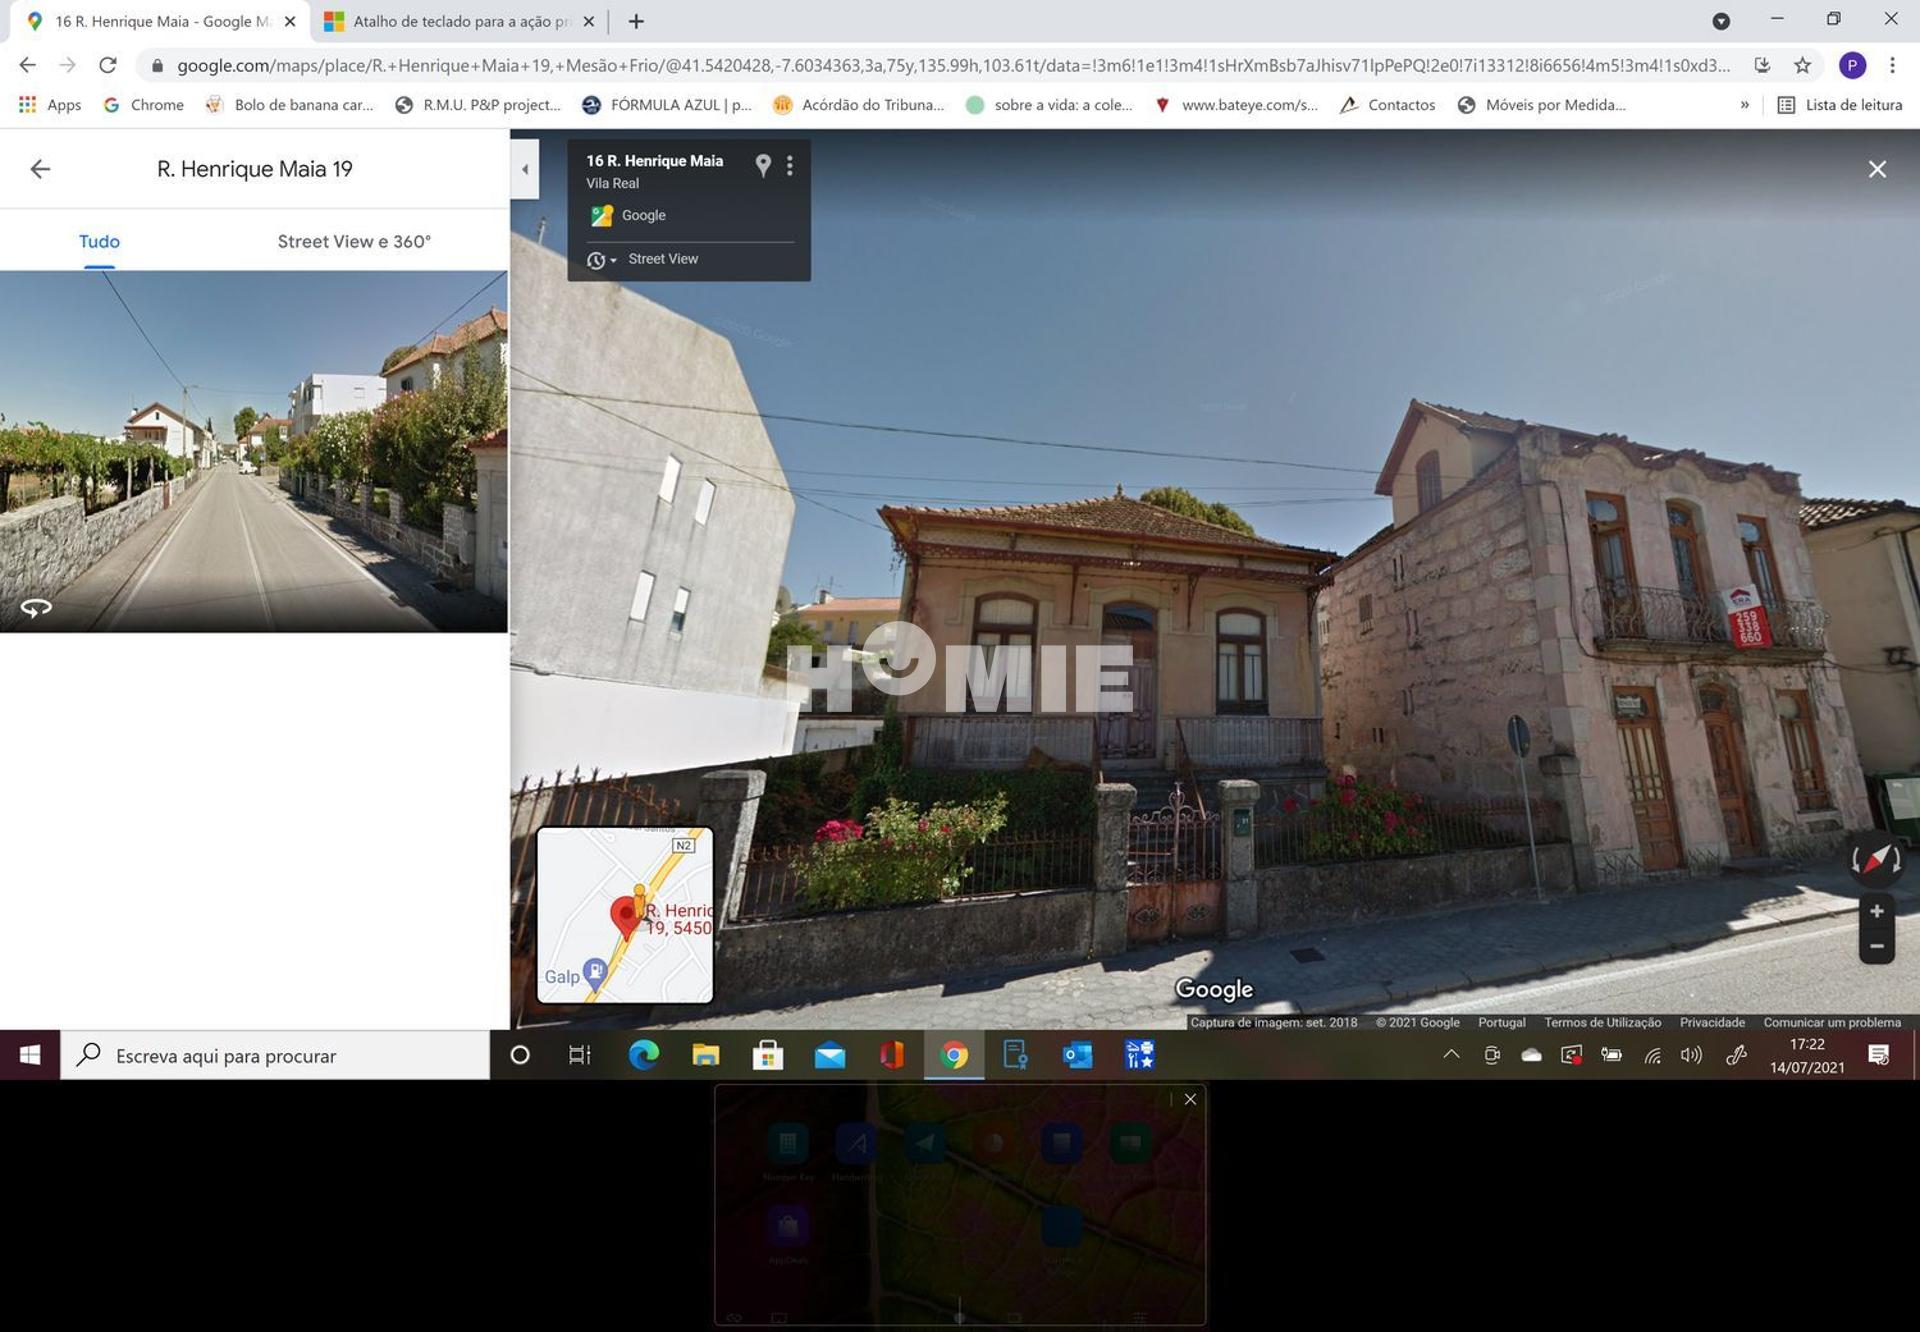The image size is (1920, 1332).
Task: Select the Tudo tab
Action: pos(99,241)
